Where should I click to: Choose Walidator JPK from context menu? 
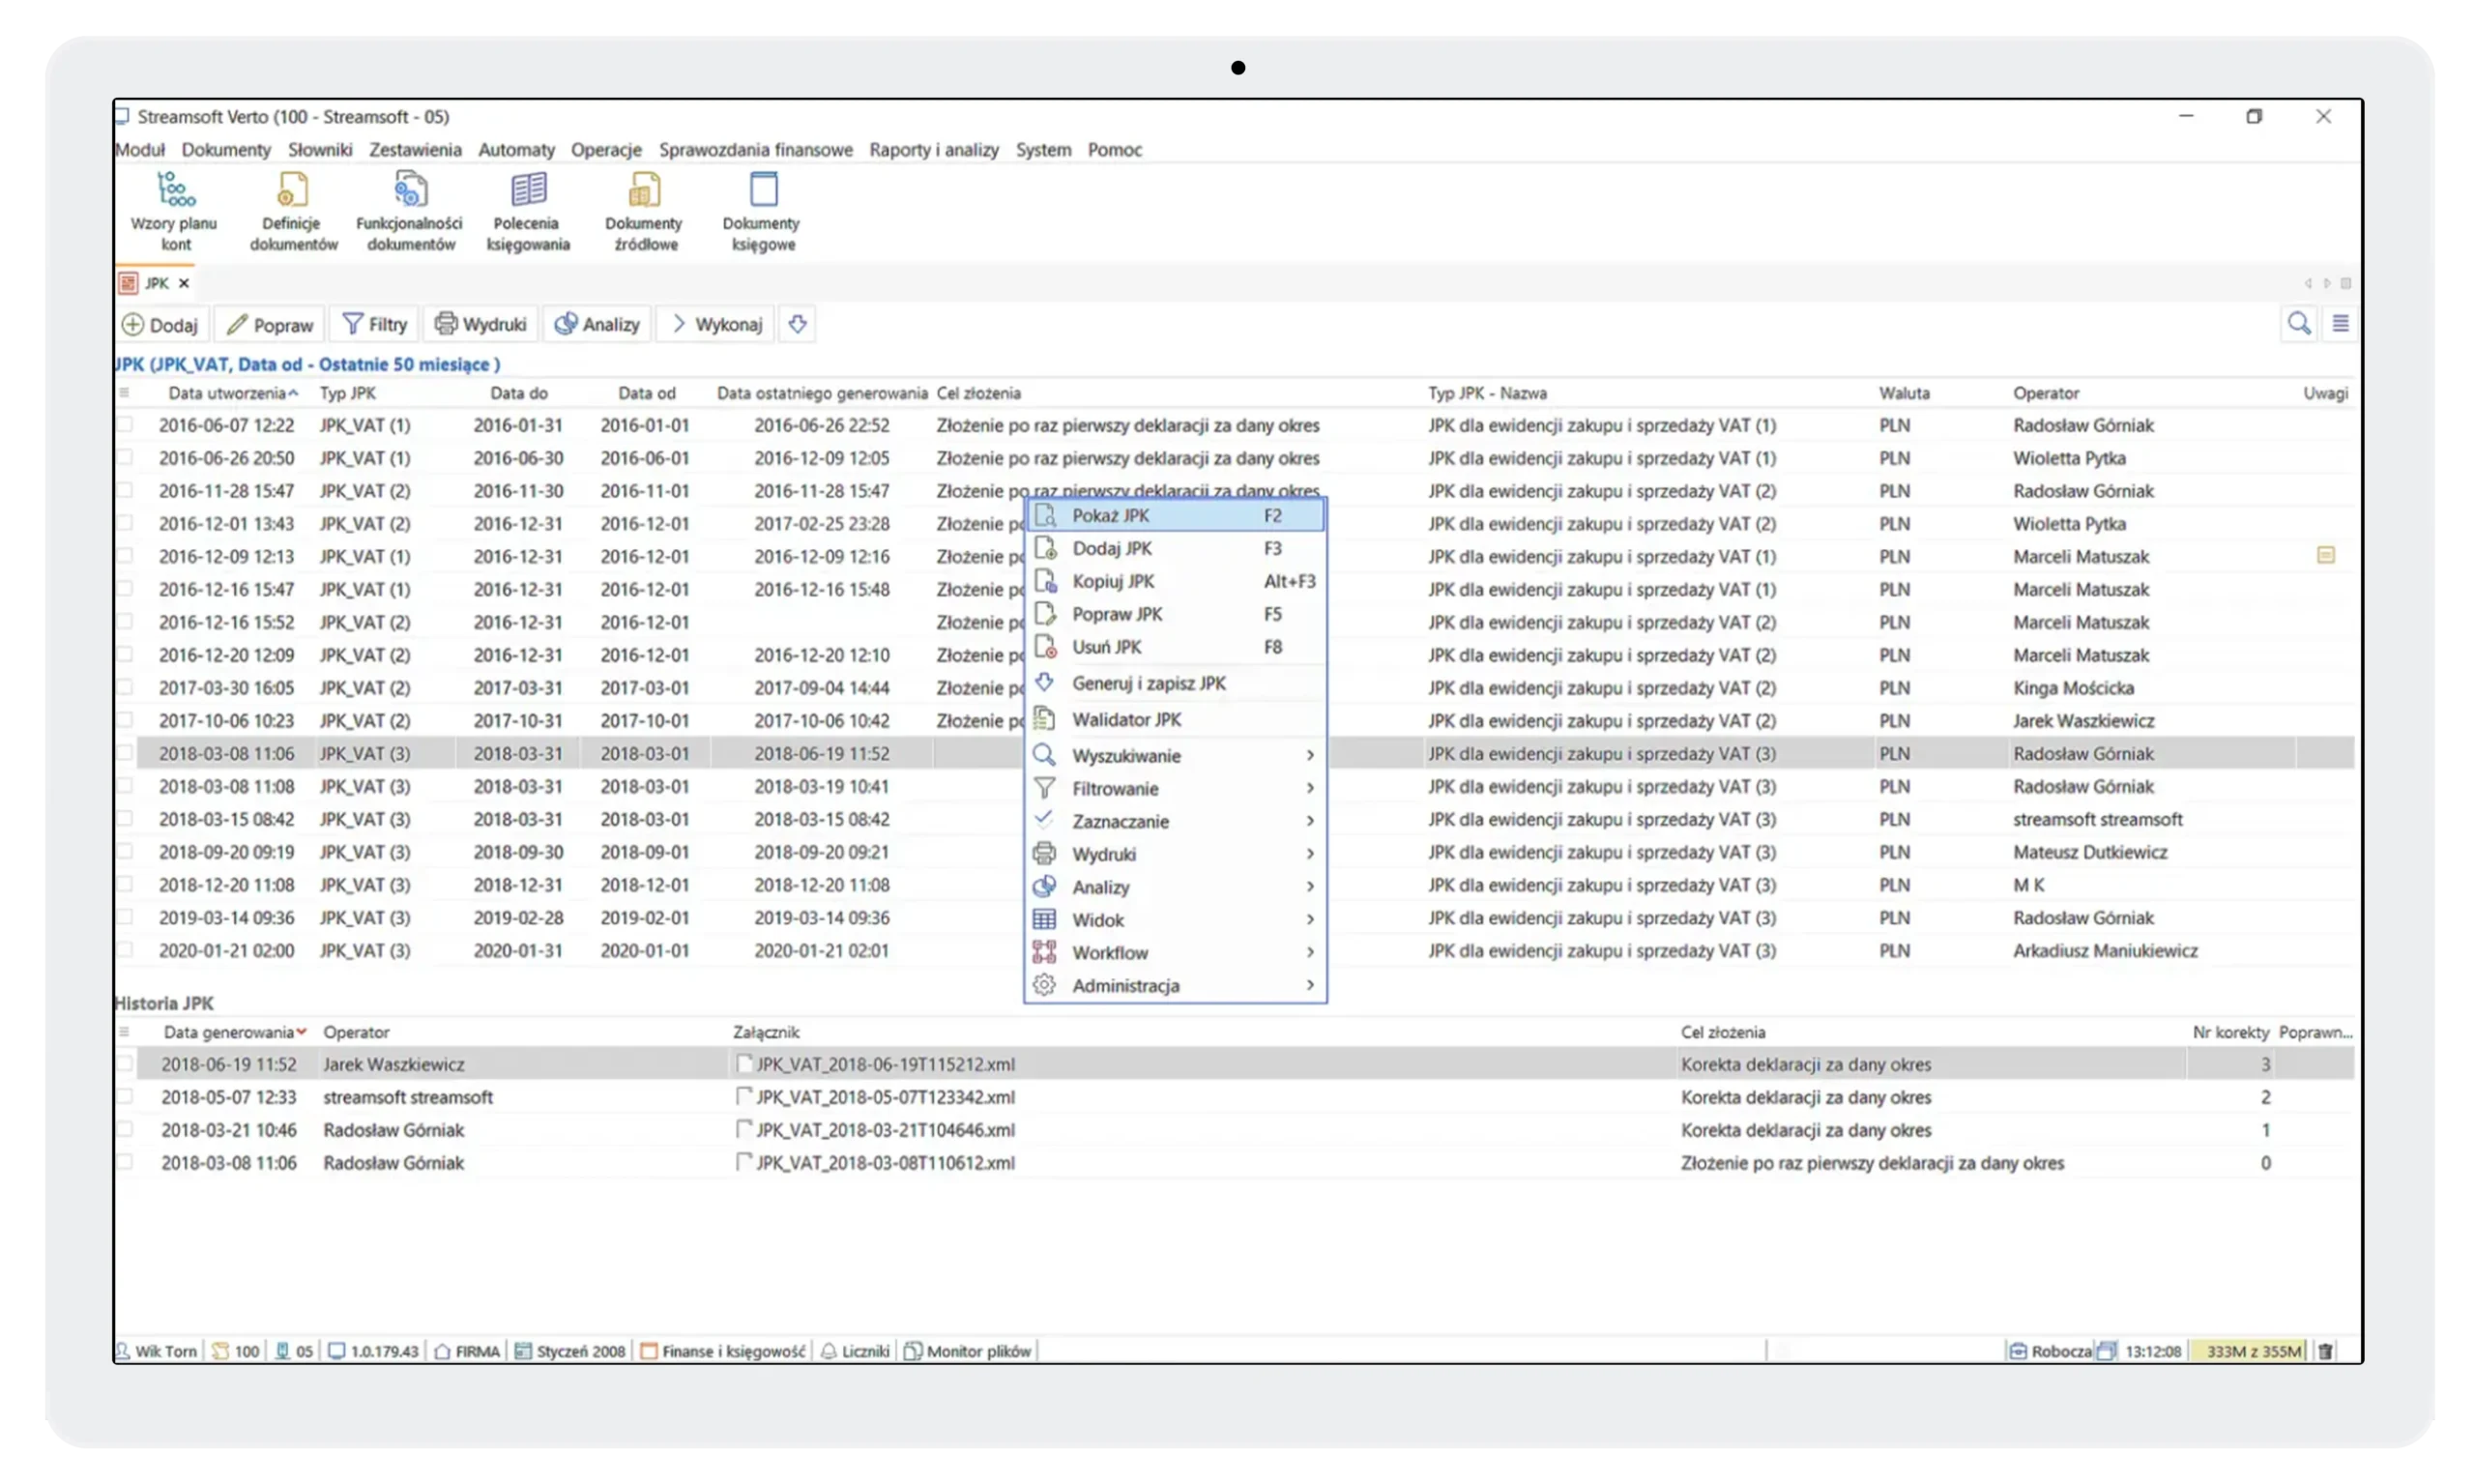[1126, 720]
